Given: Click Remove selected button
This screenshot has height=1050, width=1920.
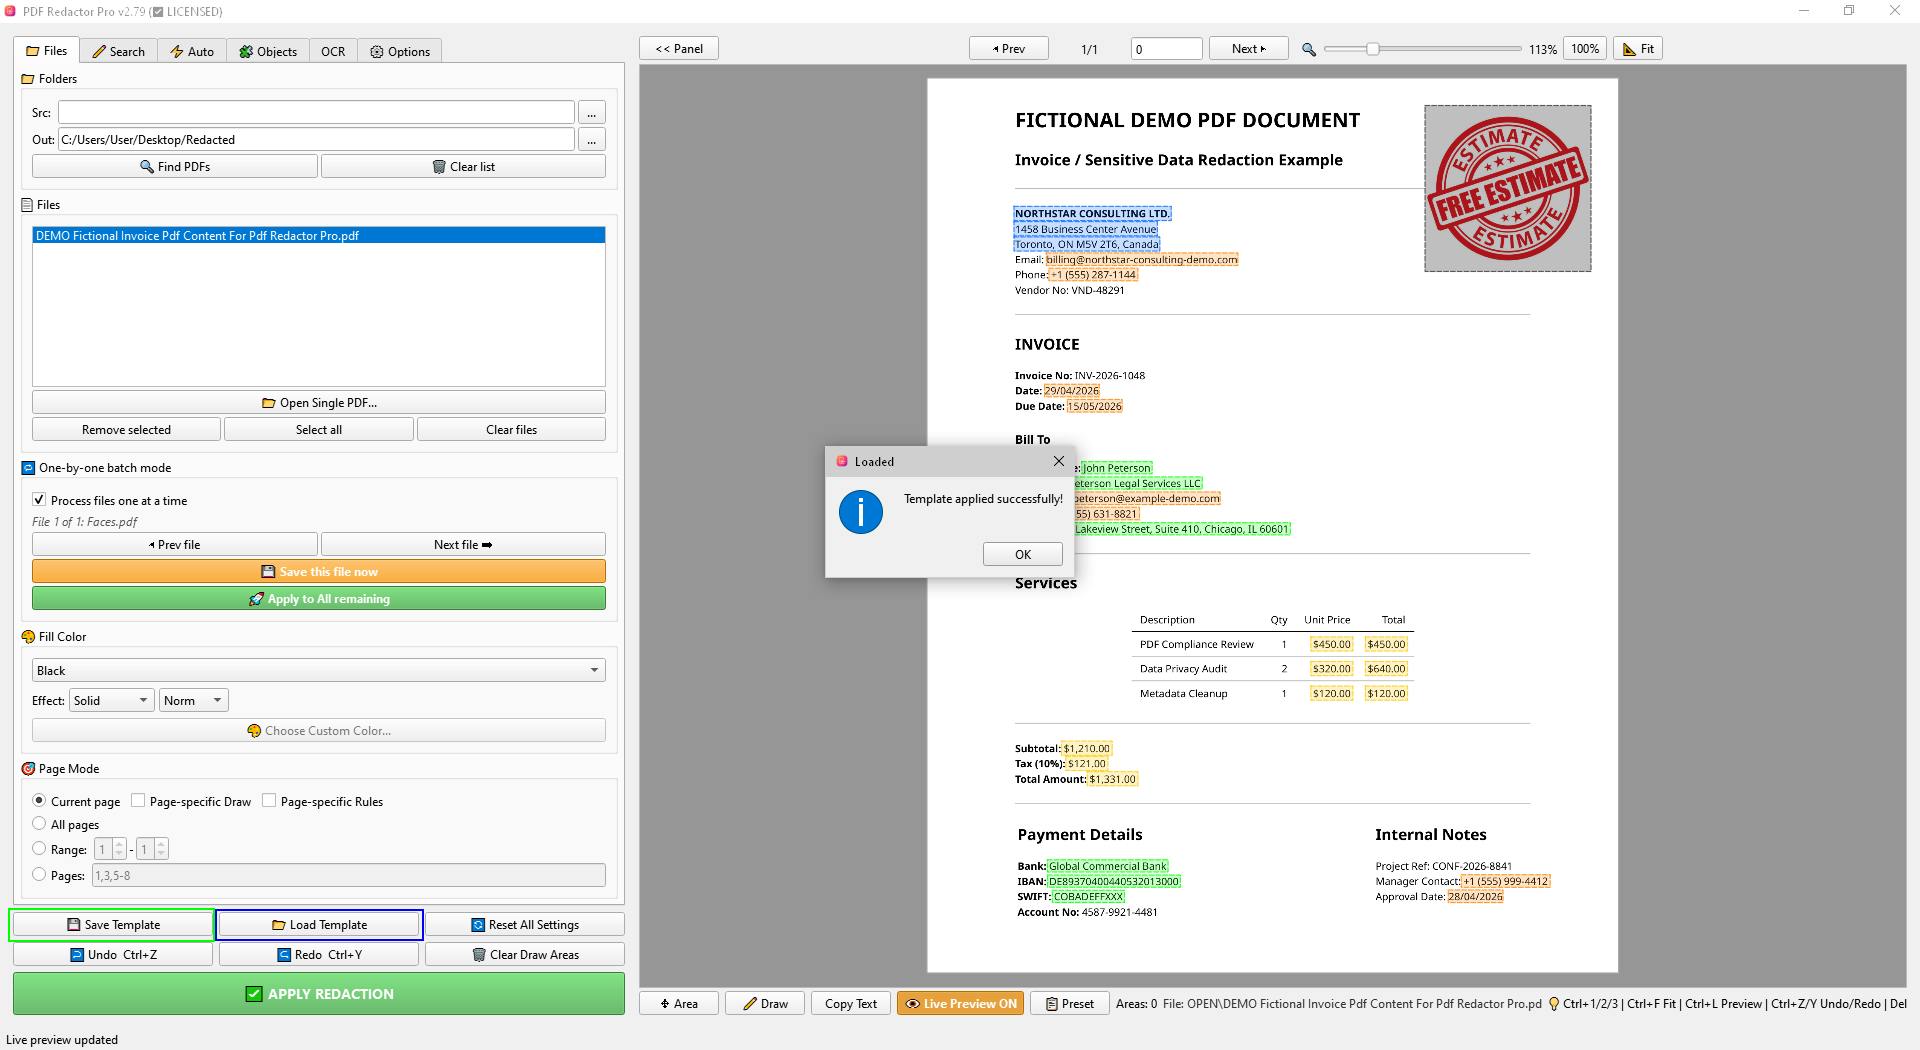Looking at the screenshot, I should 126,430.
